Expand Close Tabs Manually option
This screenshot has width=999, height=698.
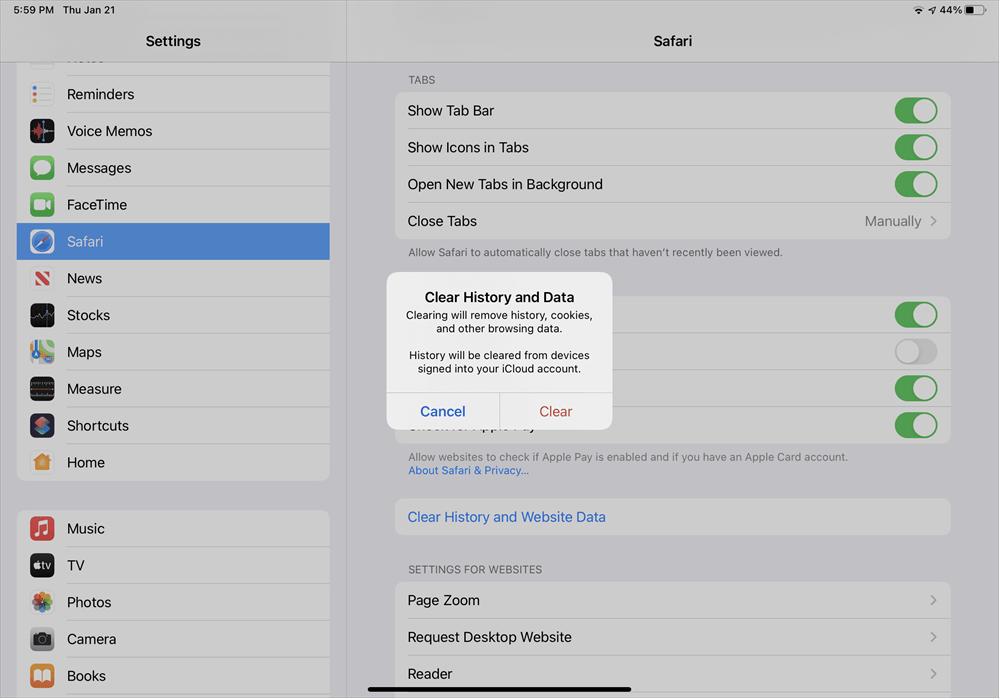900,221
